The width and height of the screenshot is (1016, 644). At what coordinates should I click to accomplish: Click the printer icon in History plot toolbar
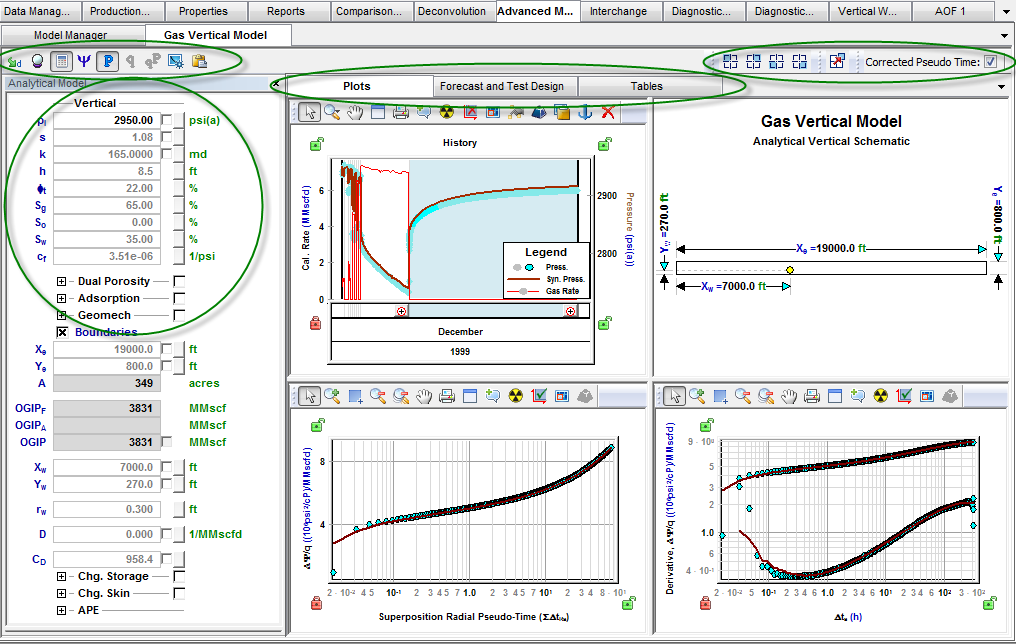pos(401,112)
